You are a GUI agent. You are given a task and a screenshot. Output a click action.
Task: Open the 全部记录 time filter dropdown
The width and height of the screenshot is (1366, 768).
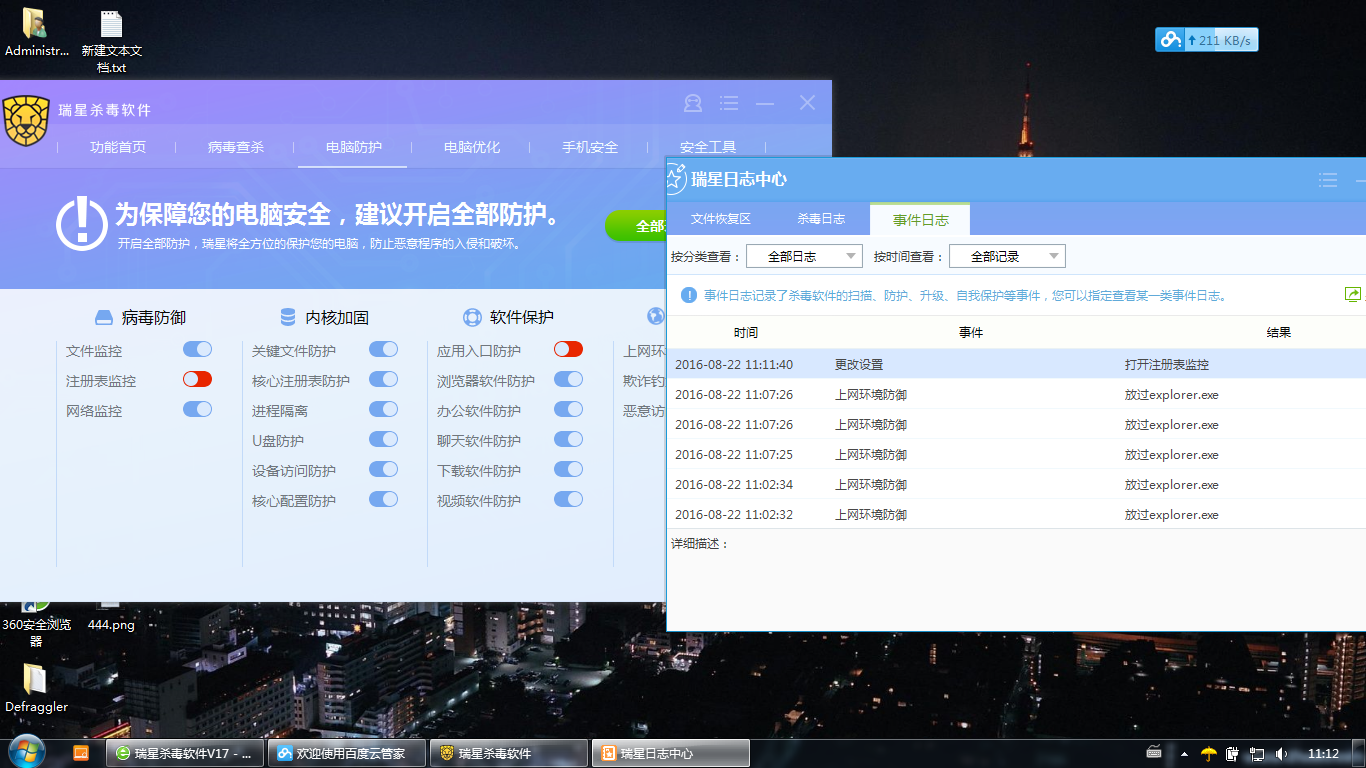click(1007, 256)
